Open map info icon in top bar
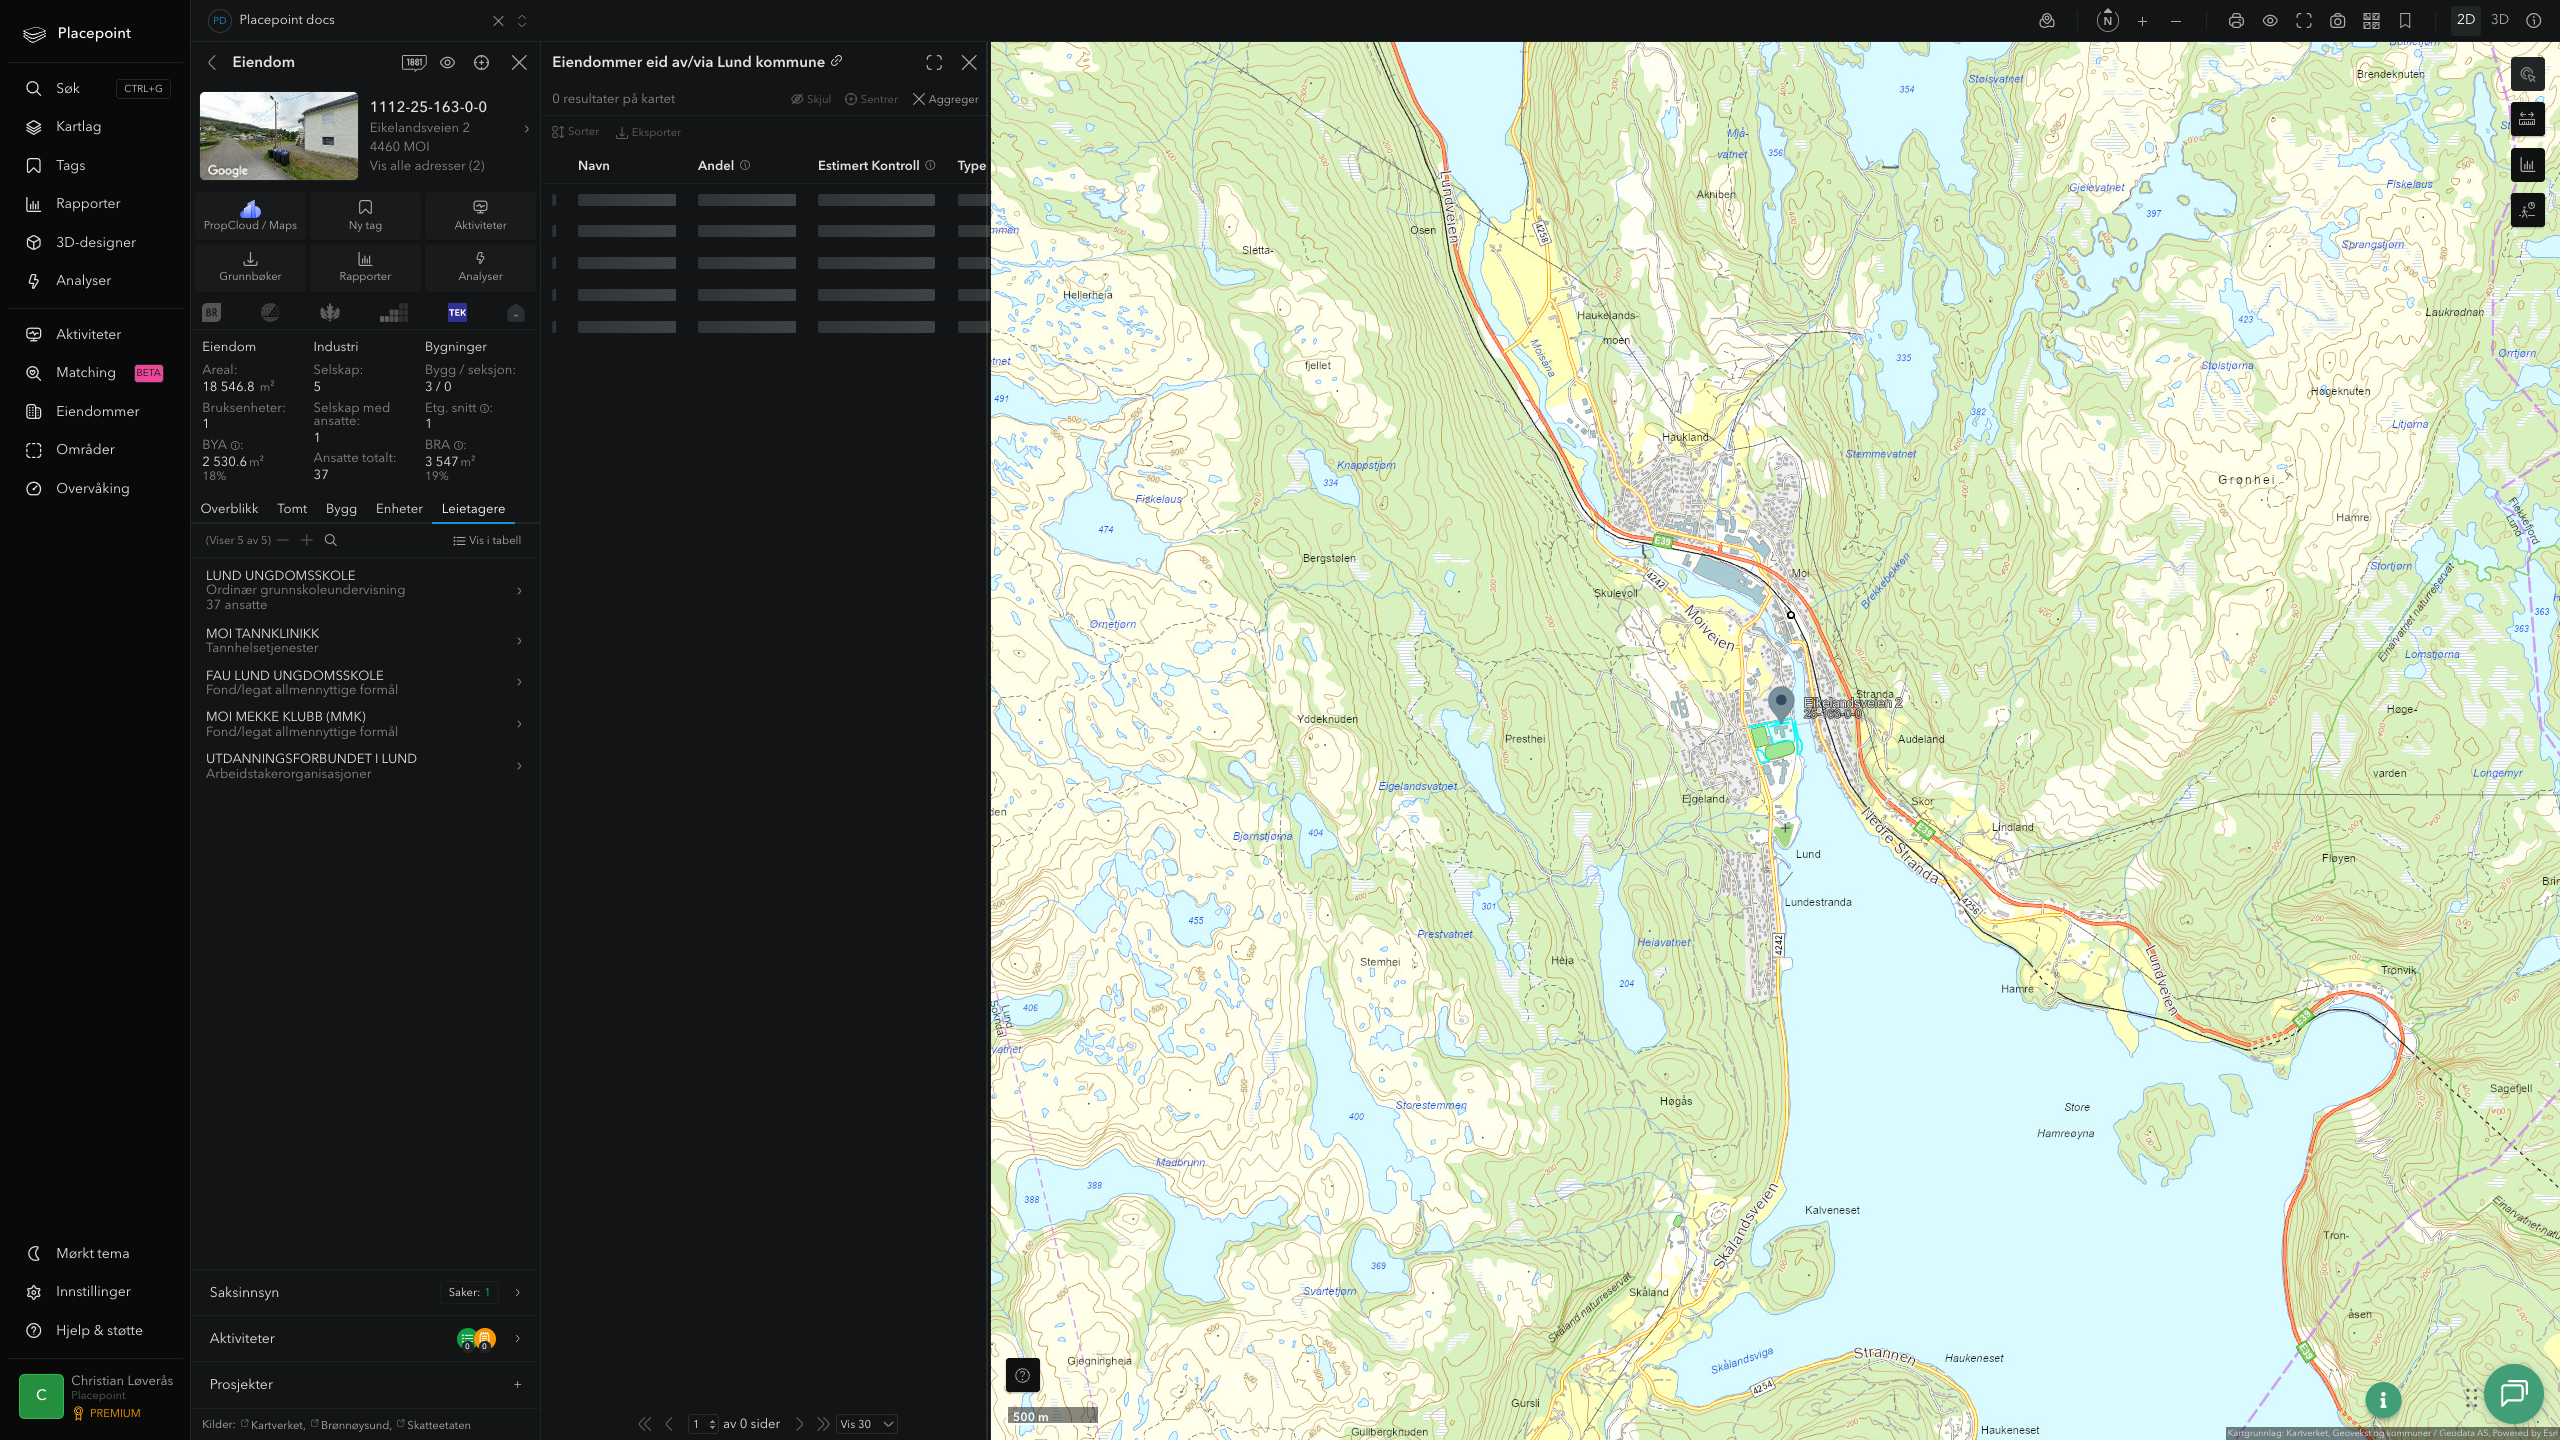The image size is (2560, 1440). pyautogui.click(x=2534, y=21)
